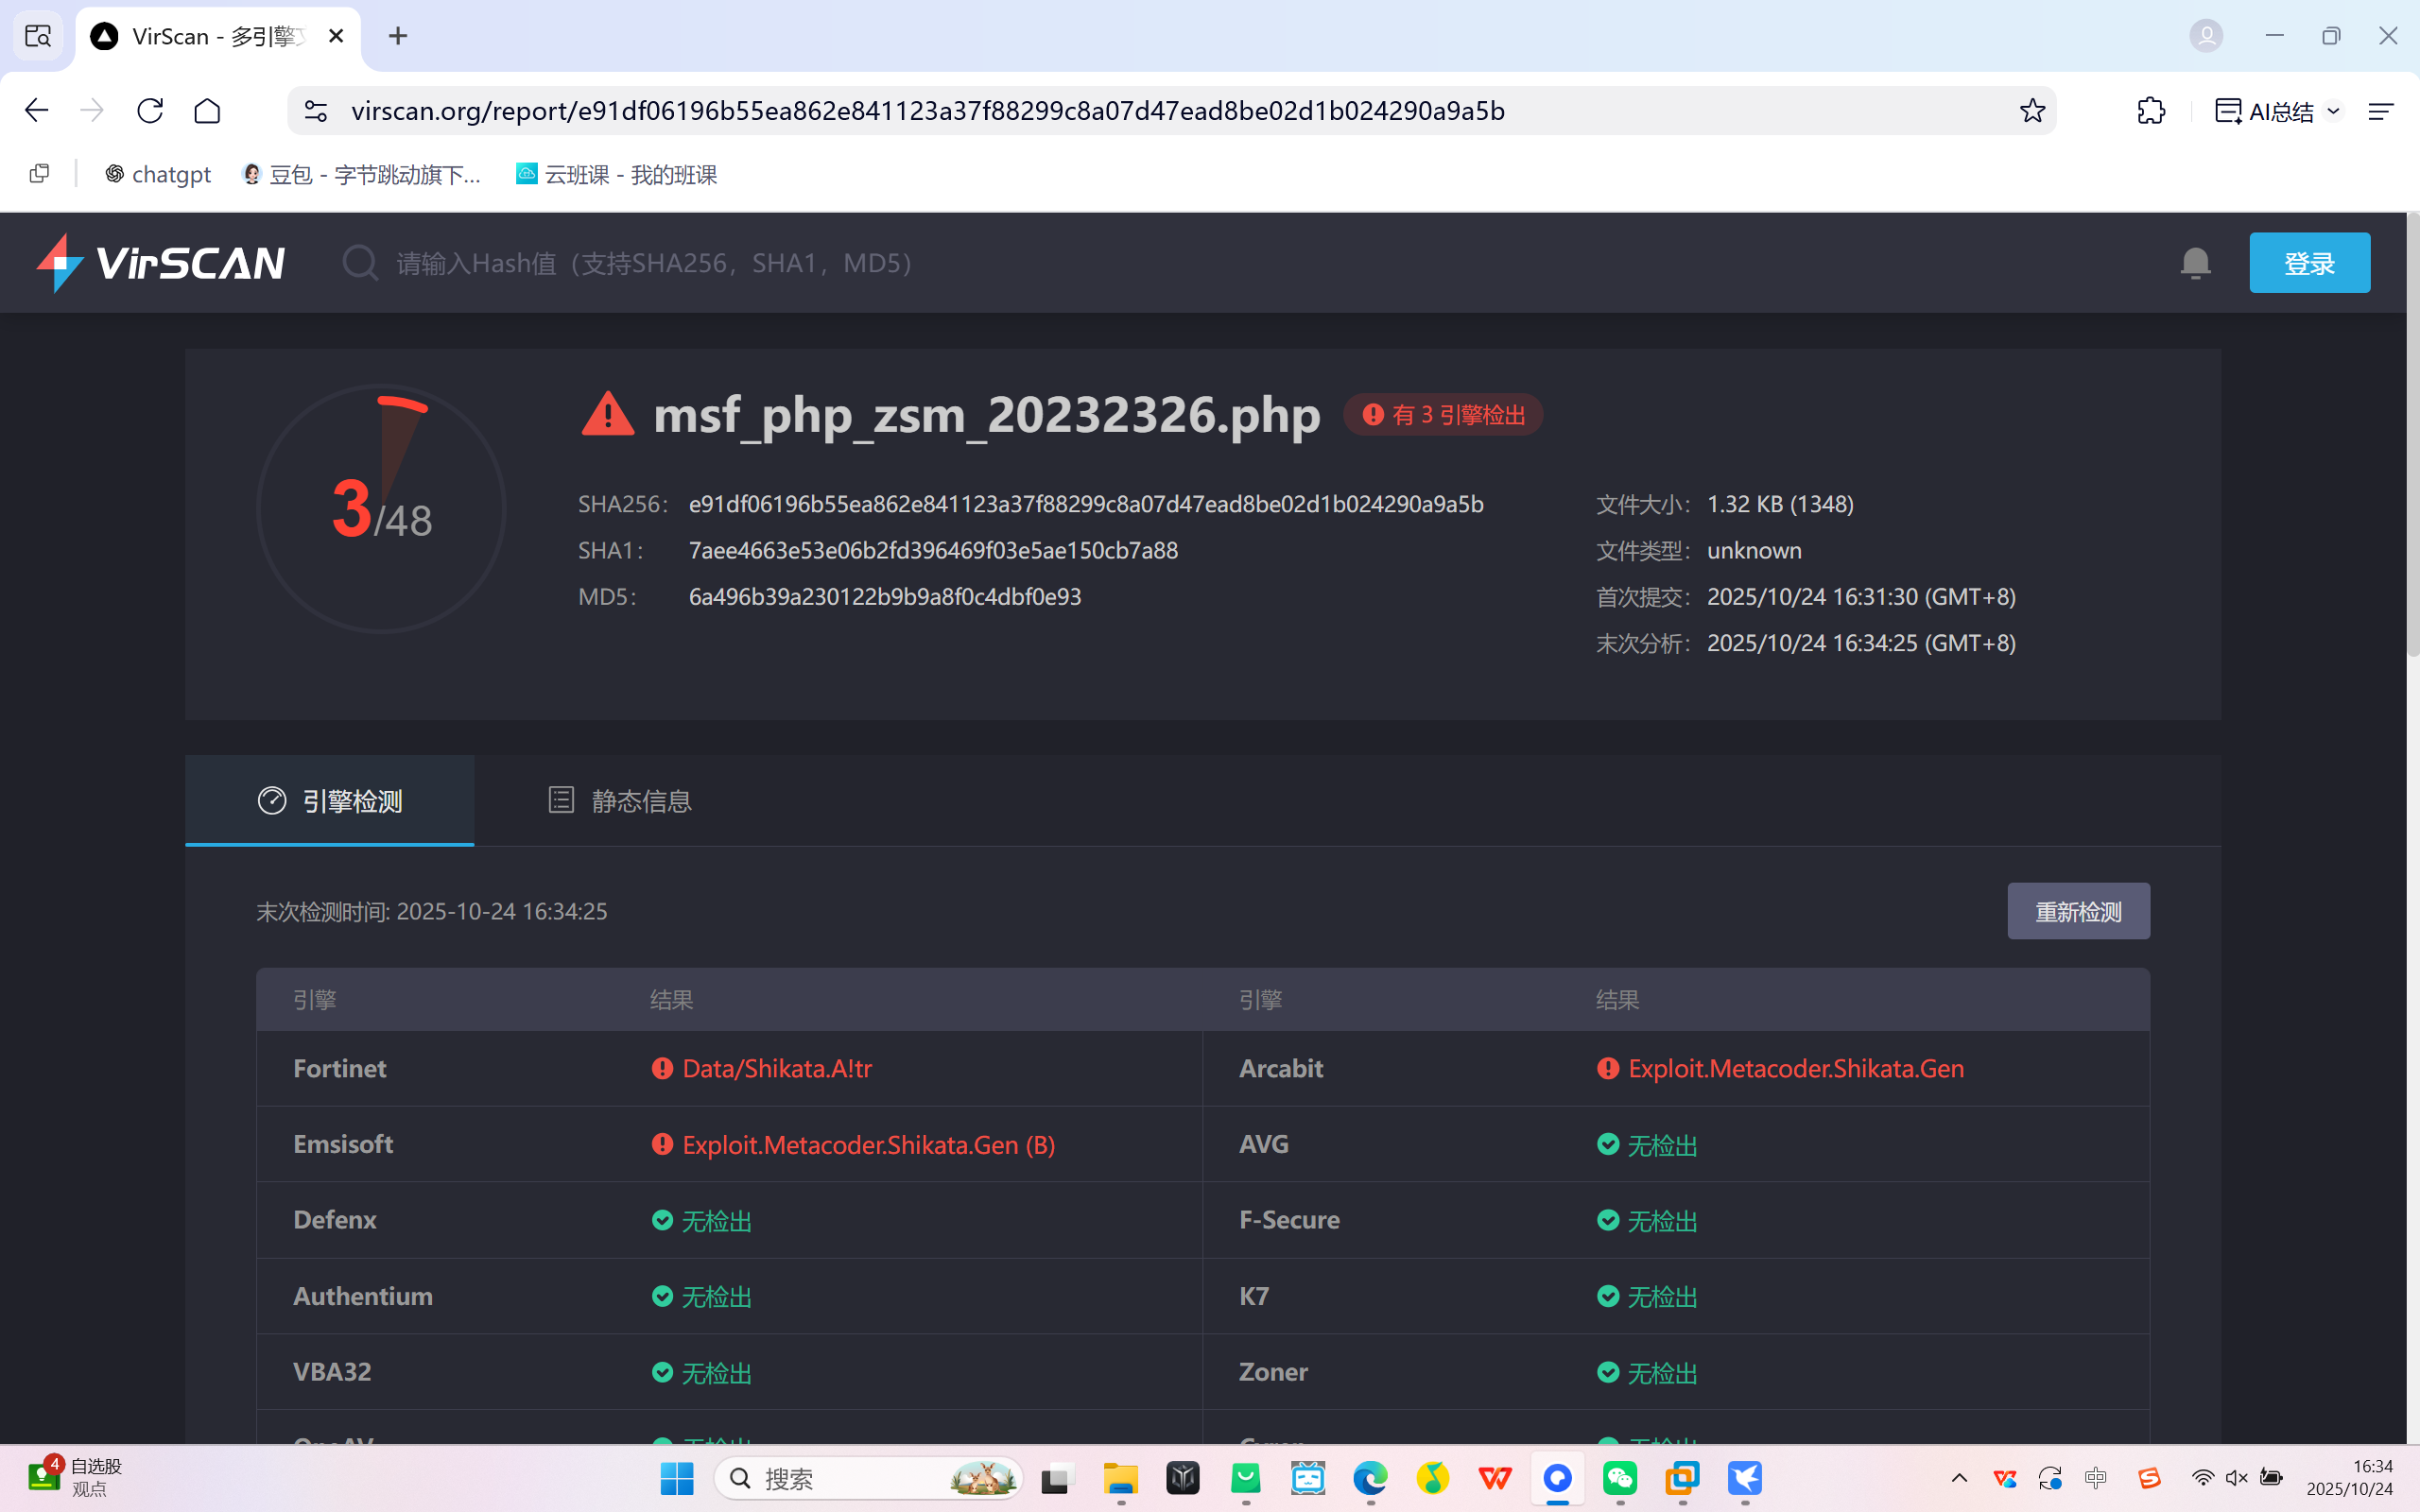Click the 登录 button
The height and width of the screenshot is (1512, 2420).
pos(2309,263)
